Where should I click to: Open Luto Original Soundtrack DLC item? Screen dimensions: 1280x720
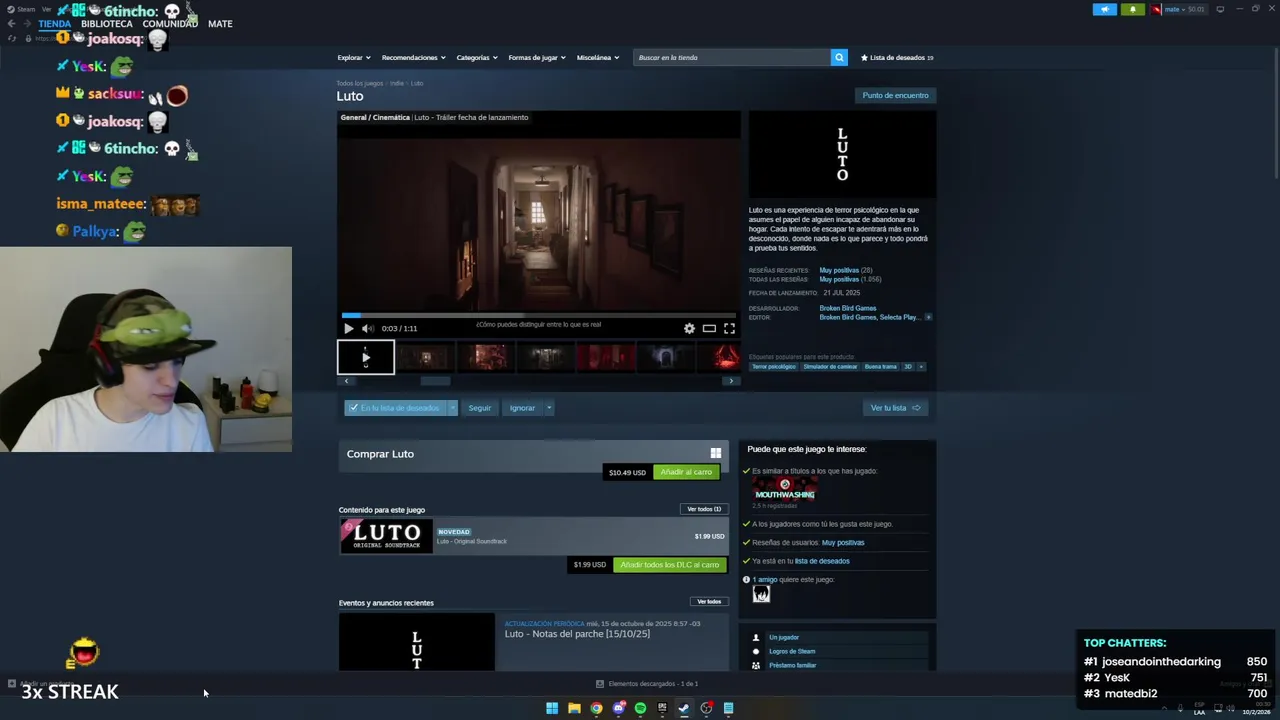click(x=533, y=536)
